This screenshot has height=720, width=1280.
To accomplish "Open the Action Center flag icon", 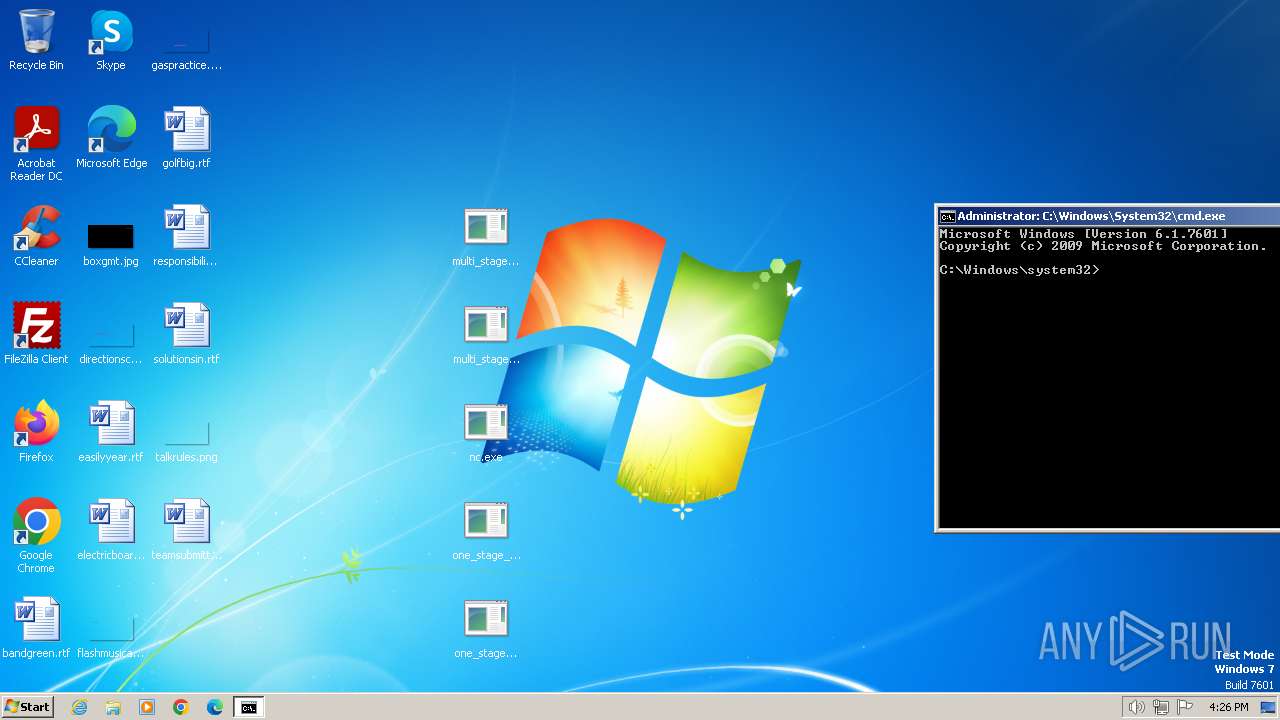I will 1185,707.
